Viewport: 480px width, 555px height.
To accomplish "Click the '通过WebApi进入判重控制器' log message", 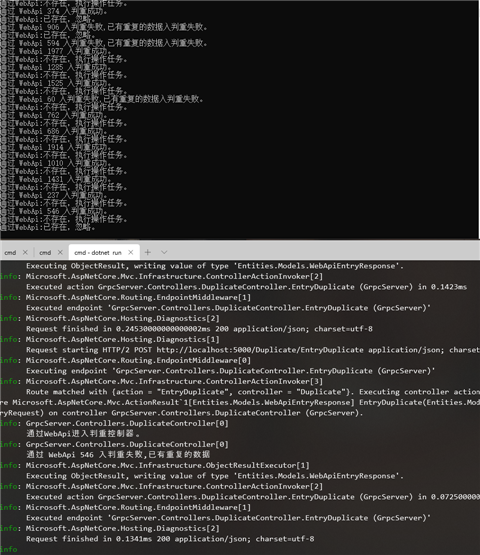I will click(83, 434).
